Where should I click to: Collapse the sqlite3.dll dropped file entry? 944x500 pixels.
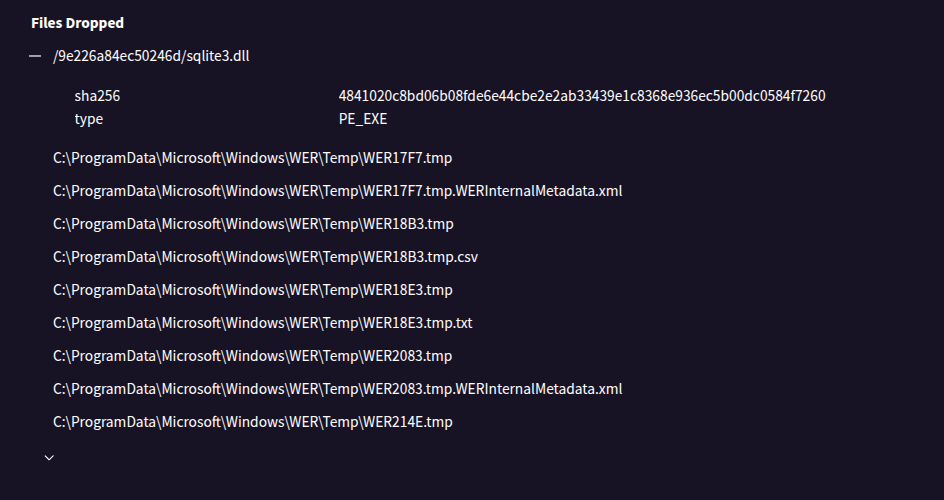coord(35,56)
